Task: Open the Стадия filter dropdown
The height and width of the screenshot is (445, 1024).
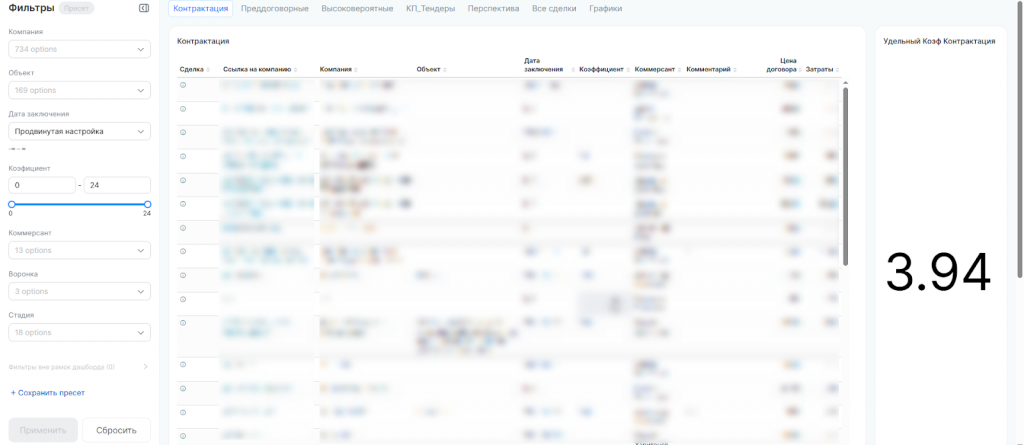Action: (79, 332)
